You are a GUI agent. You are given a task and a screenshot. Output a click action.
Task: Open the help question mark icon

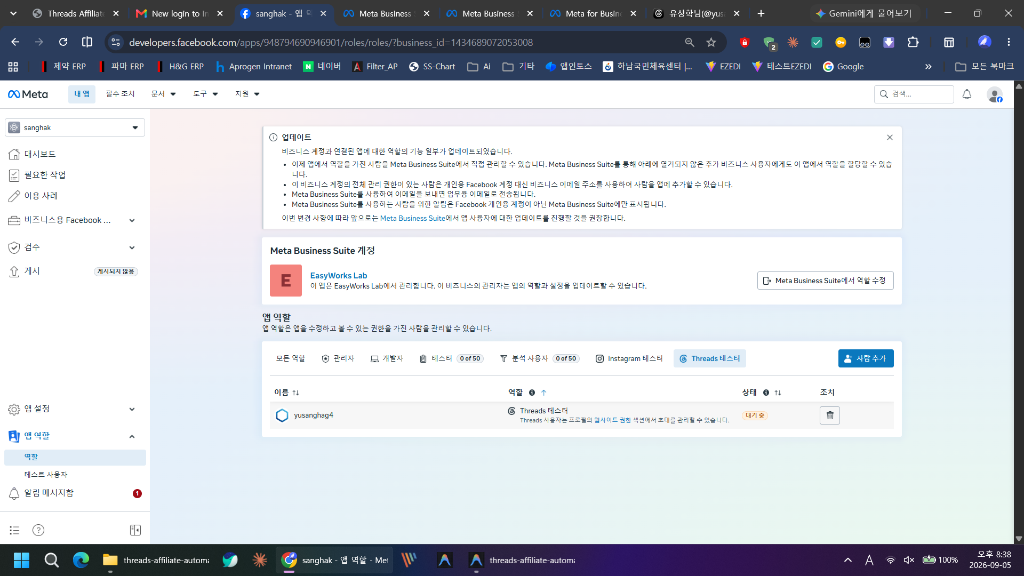tap(39, 530)
